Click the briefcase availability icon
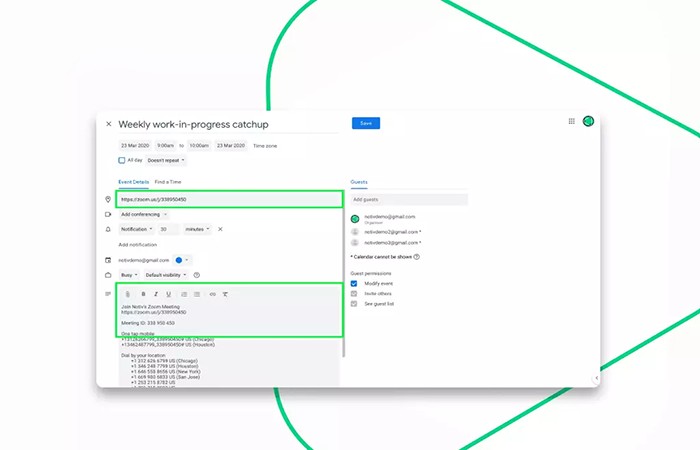 pos(108,275)
